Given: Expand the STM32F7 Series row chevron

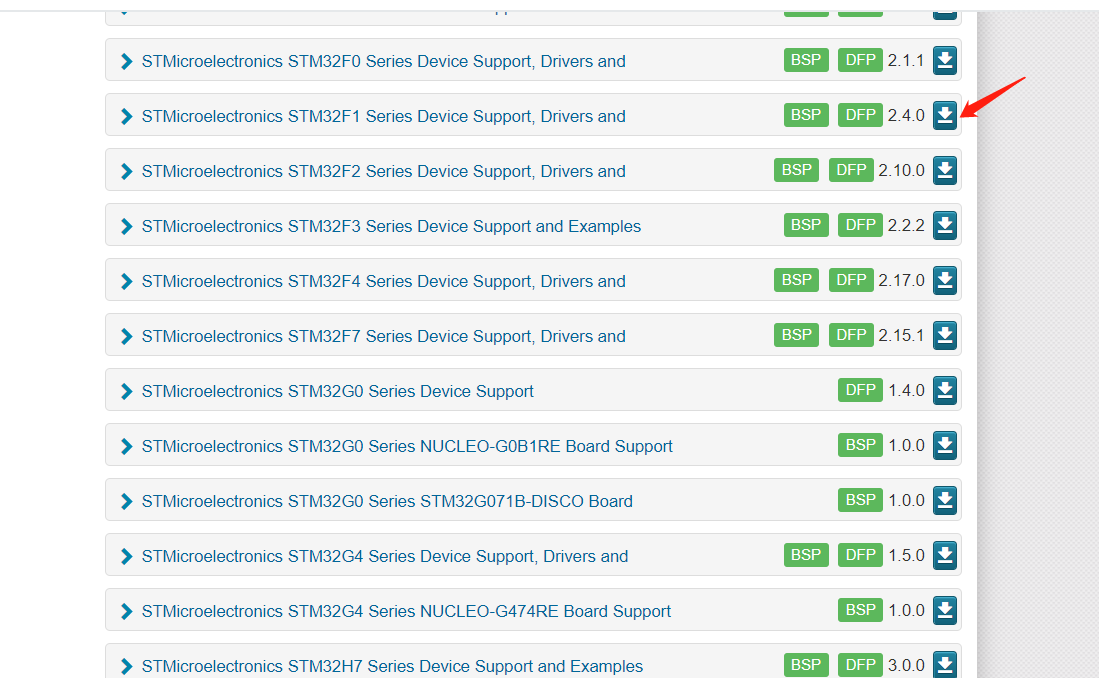Looking at the screenshot, I should pos(127,337).
